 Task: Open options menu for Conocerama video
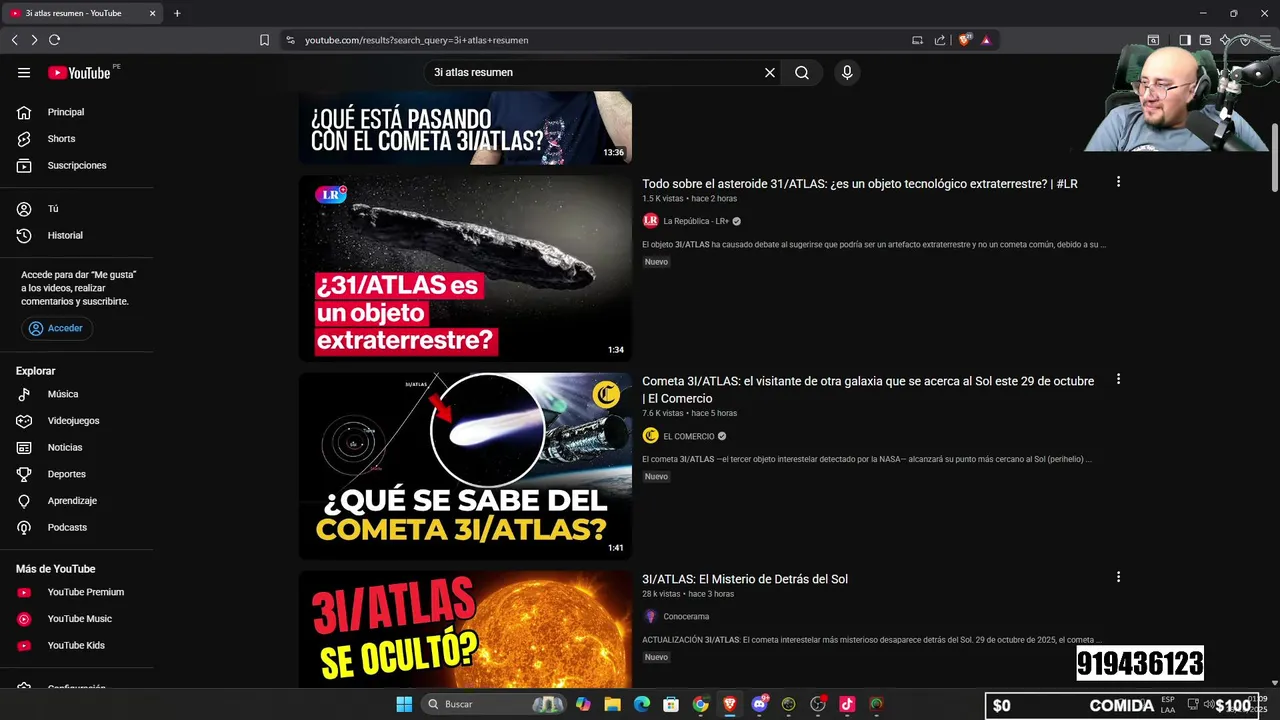tap(1118, 577)
